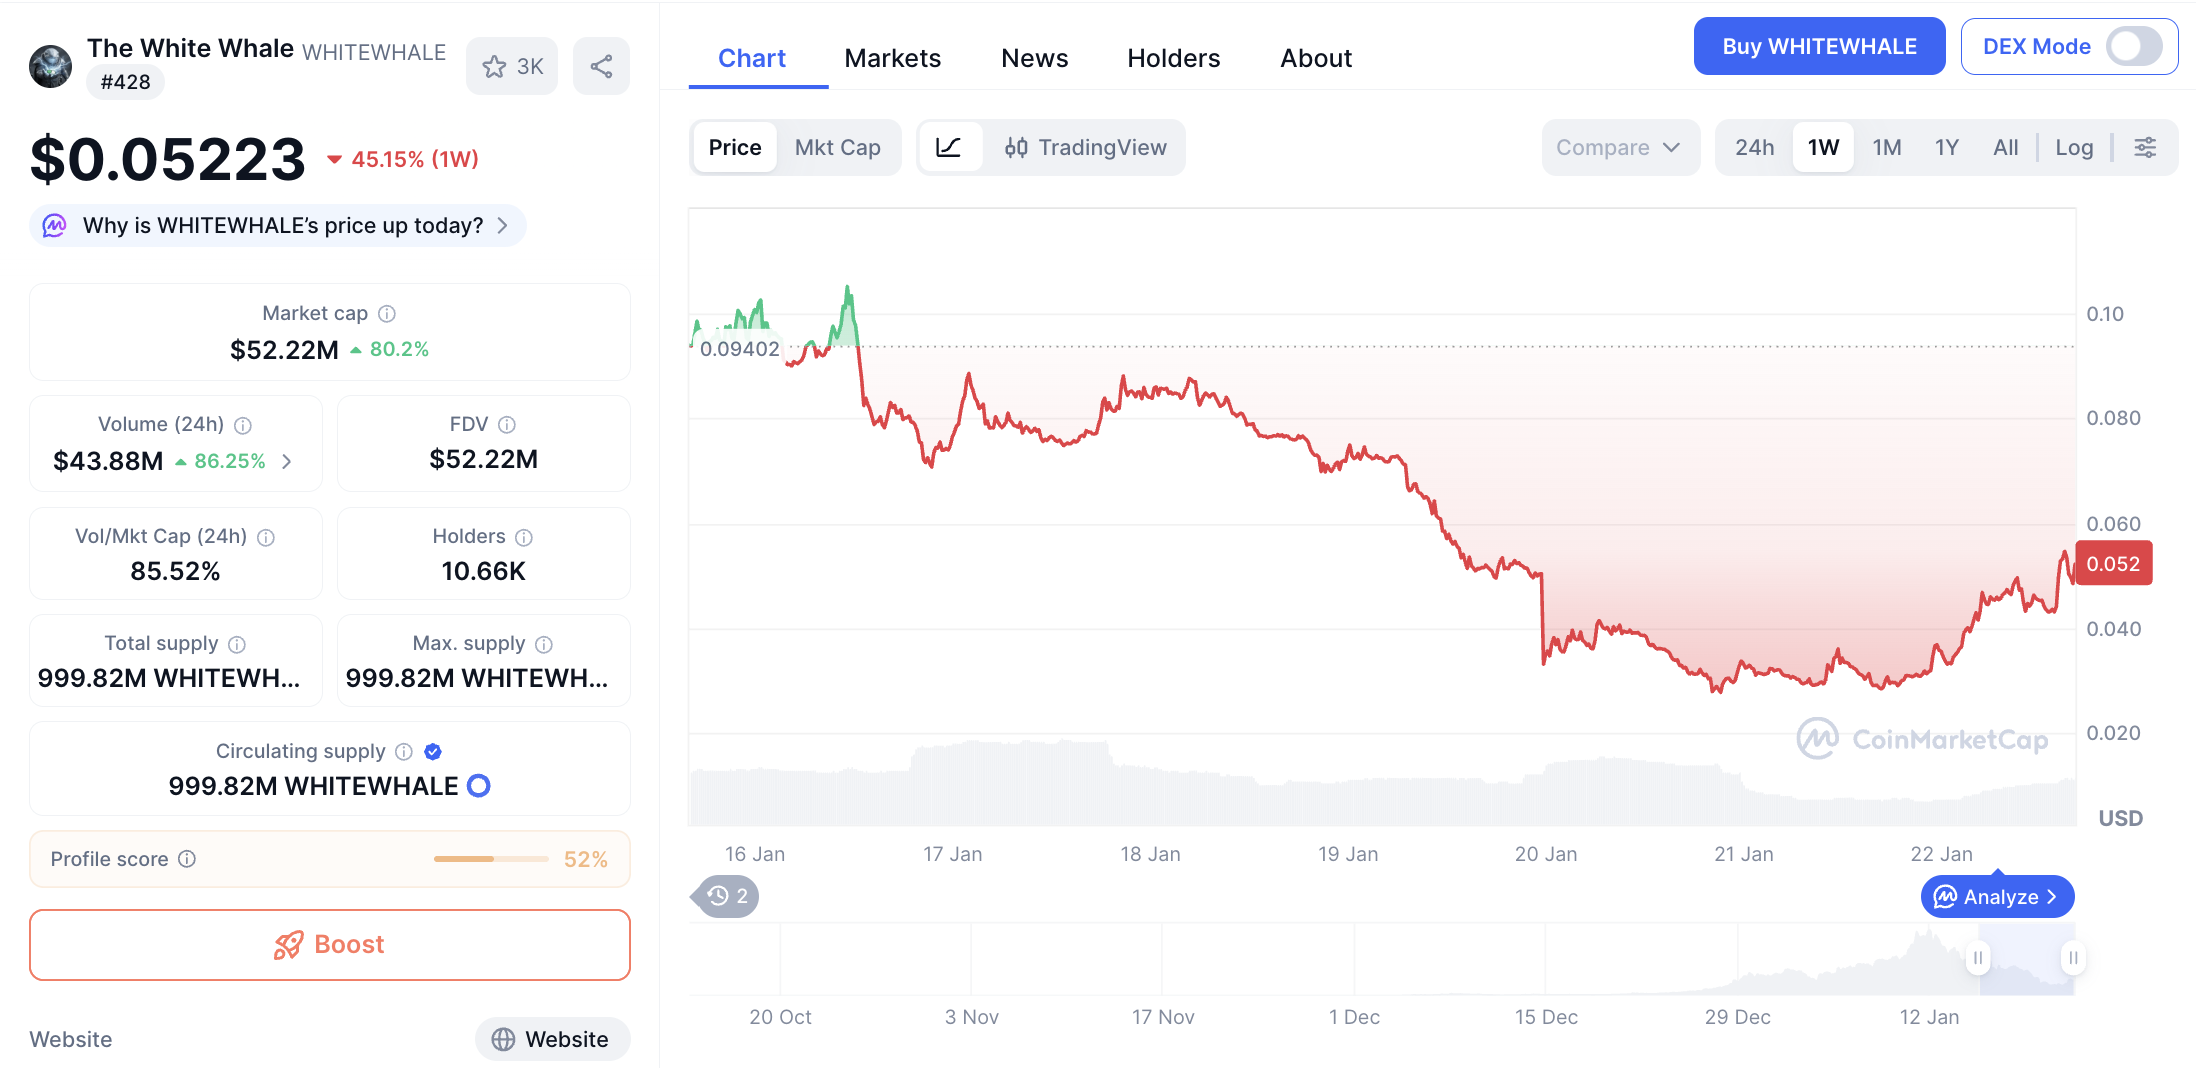Click the Buy WHITEWHALE button
2196x1068 pixels.
coord(1818,47)
